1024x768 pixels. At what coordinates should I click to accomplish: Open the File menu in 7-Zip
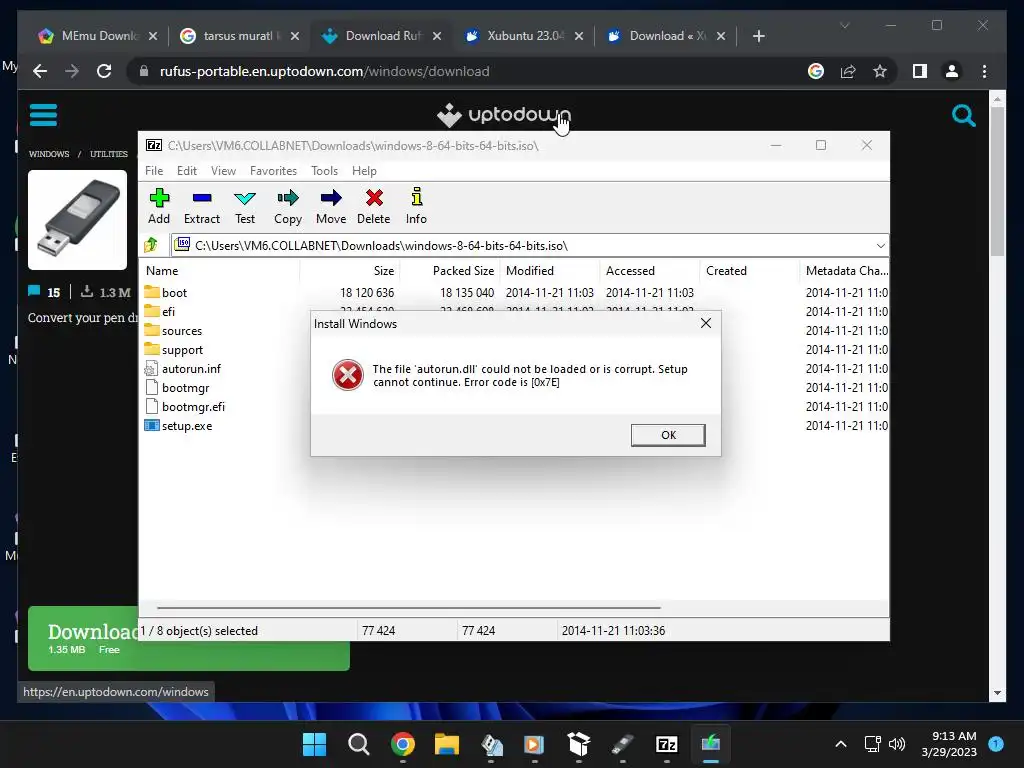(x=154, y=170)
